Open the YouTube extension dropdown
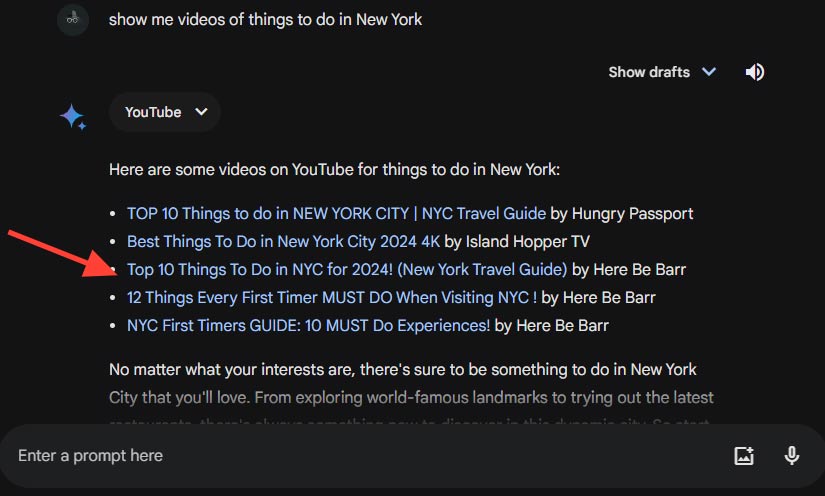825x496 pixels. [x=165, y=112]
